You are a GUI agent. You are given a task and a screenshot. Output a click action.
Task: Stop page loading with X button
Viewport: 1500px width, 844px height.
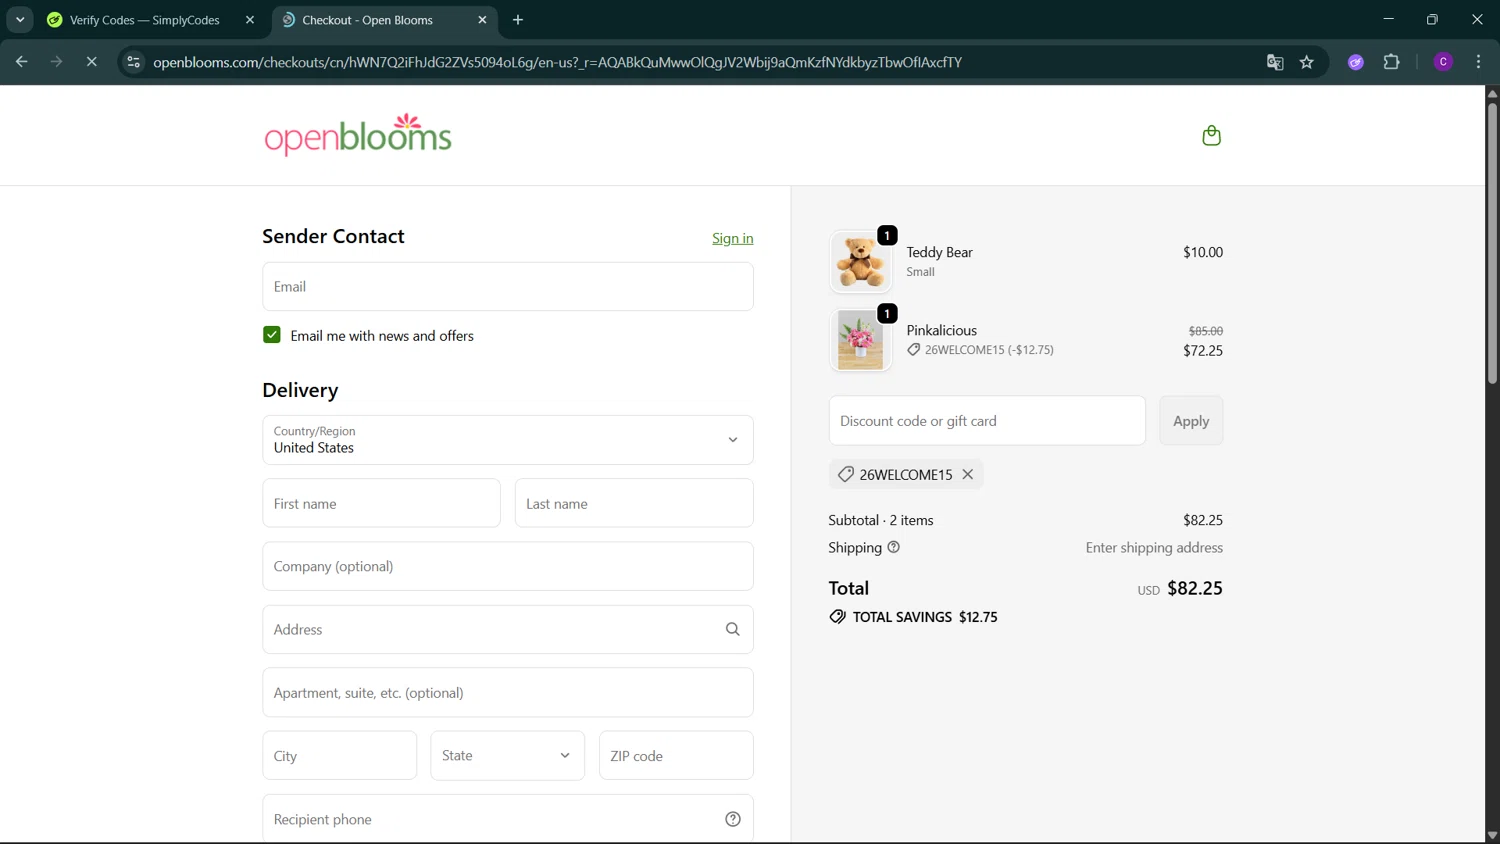[91, 62]
